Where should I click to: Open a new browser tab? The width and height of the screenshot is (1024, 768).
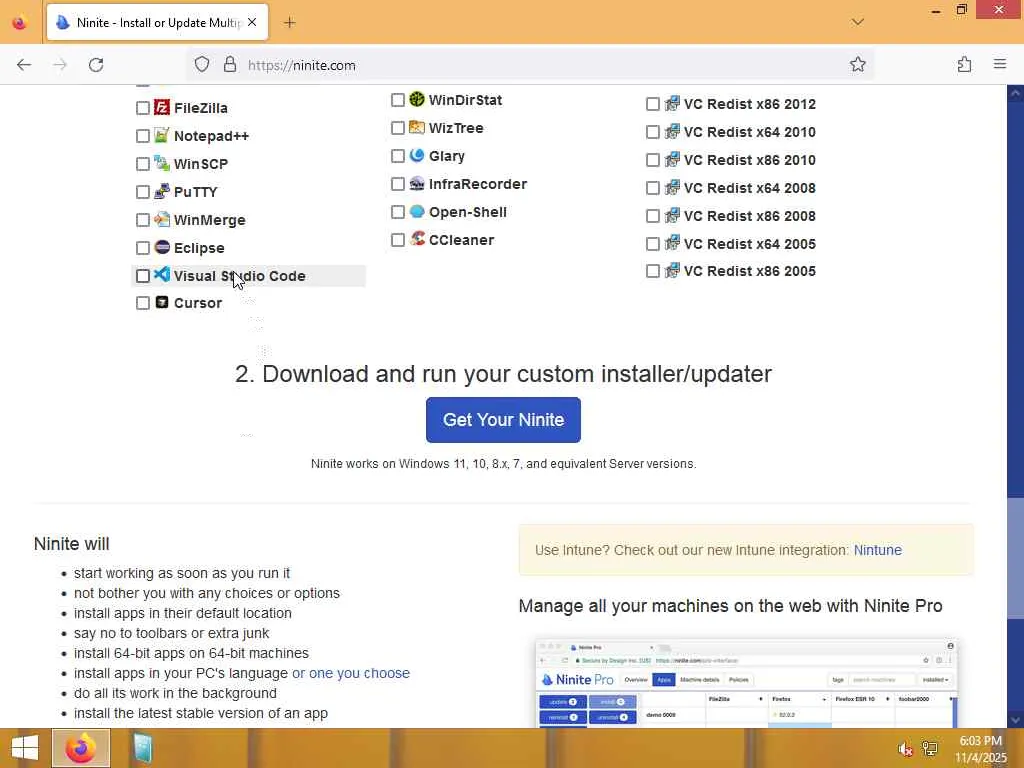pyautogui.click(x=289, y=23)
